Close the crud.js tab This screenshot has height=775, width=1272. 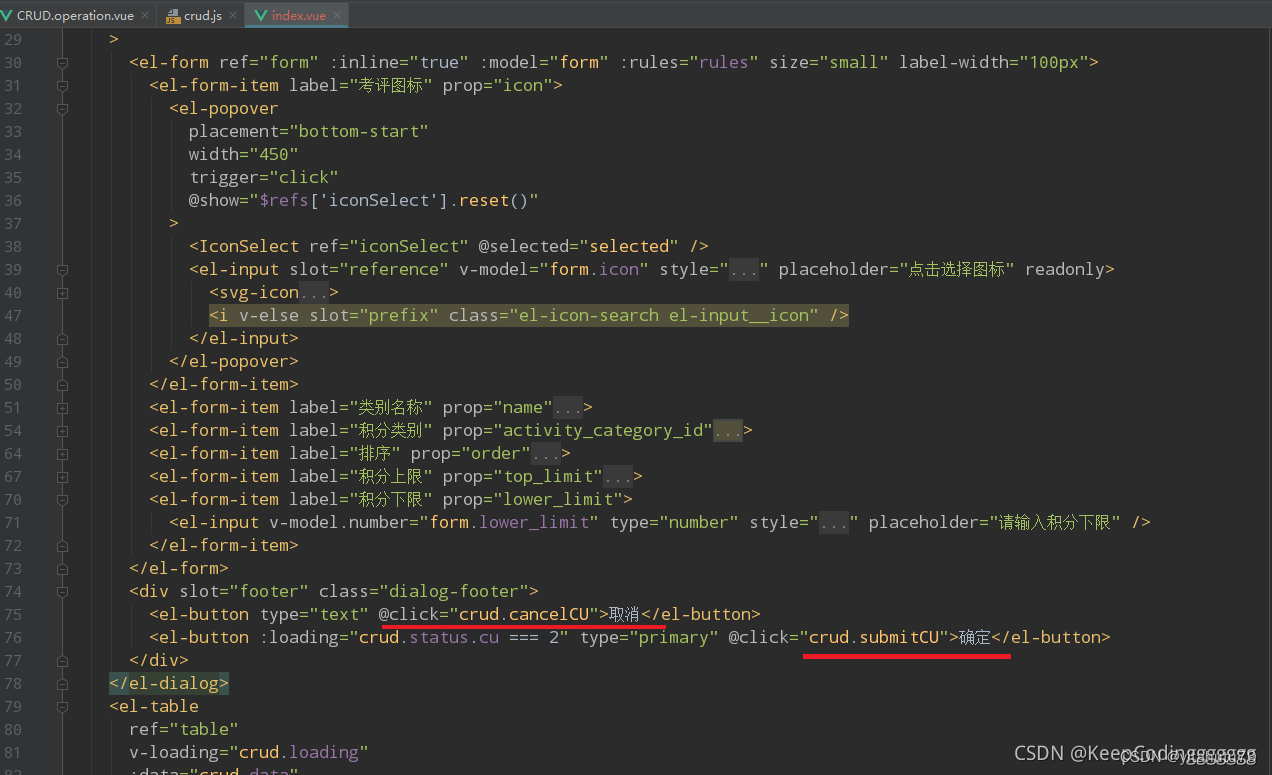click(234, 16)
